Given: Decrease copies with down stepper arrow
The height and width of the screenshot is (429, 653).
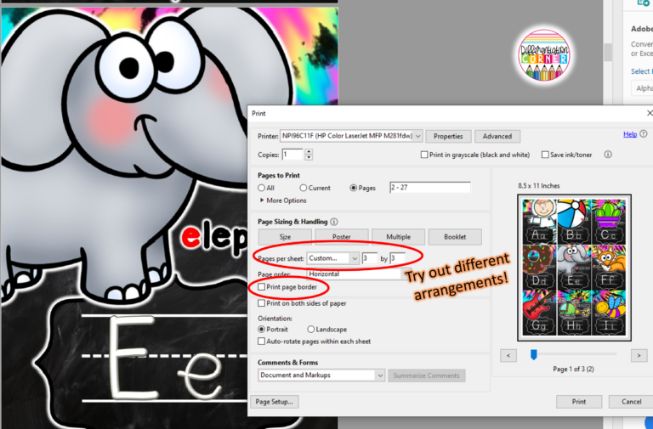Looking at the screenshot, I should click(x=309, y=157).
